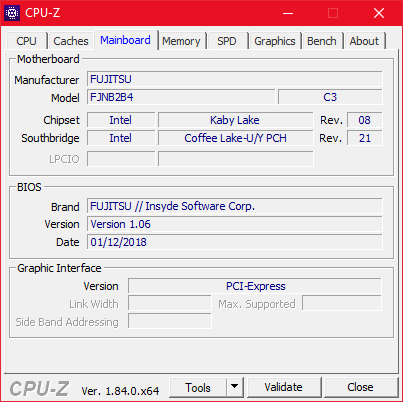Click the CPU-Z app icon in title bar
Viewport: 403px width, 402px height.
pos(12,13)
